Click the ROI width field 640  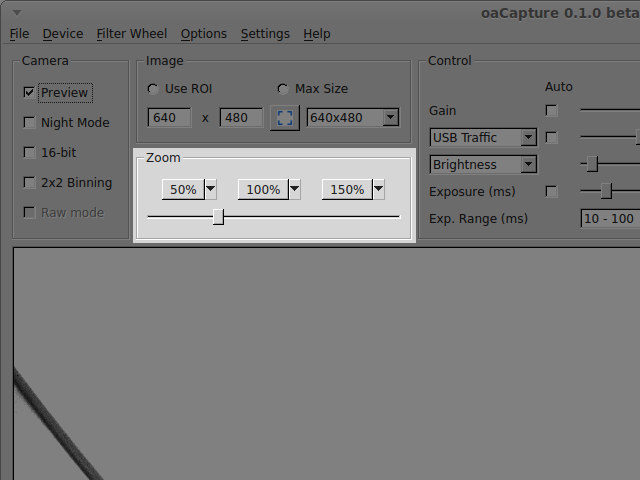coord(169,118)
